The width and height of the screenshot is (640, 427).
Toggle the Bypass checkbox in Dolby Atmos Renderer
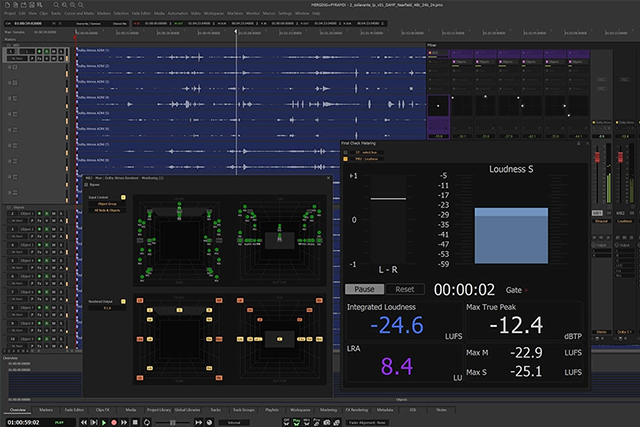pos(84,185)
